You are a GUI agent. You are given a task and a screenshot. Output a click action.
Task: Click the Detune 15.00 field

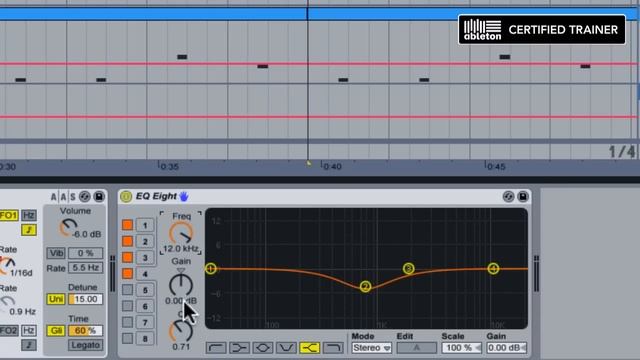point(85,299)
